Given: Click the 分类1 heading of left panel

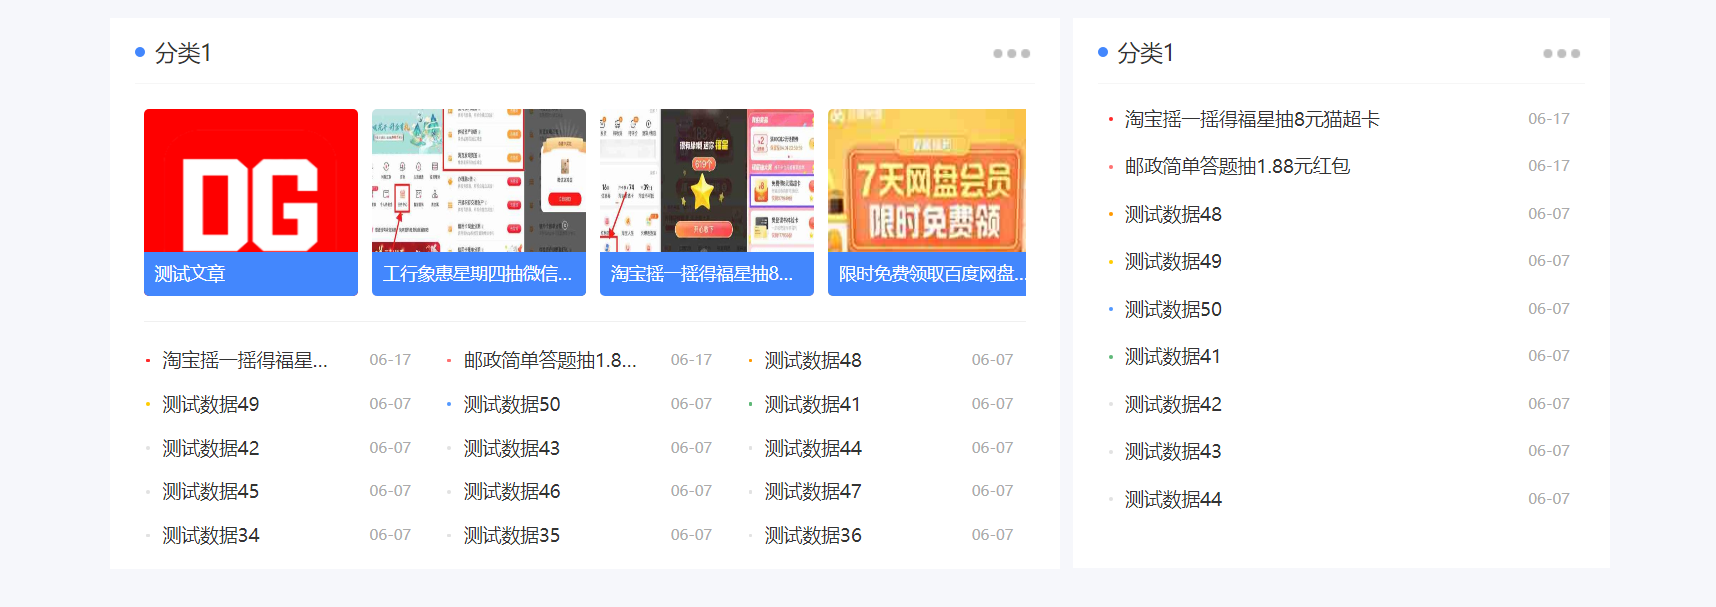Looking at the screenshot, I should tap(183, 53).
